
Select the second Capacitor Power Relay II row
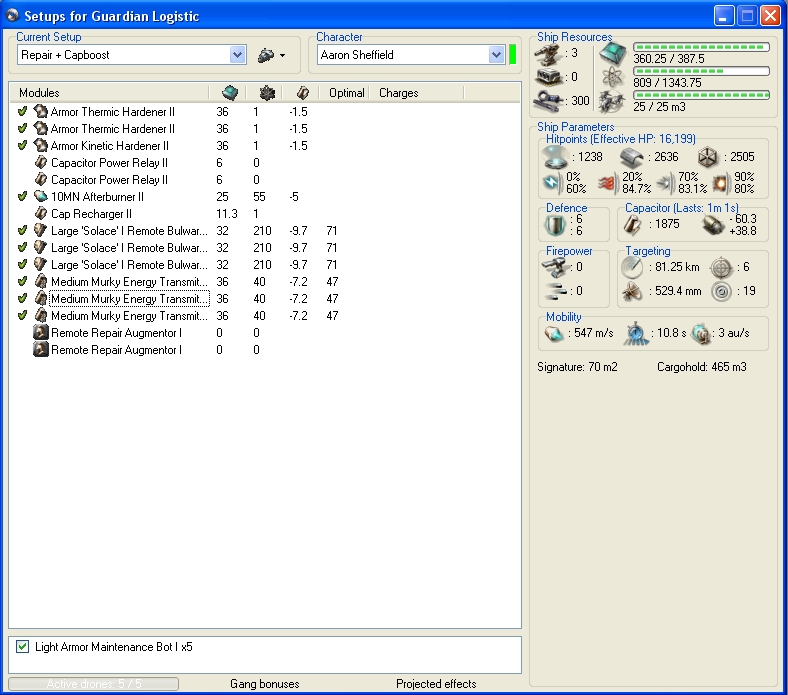pos(264,180)
